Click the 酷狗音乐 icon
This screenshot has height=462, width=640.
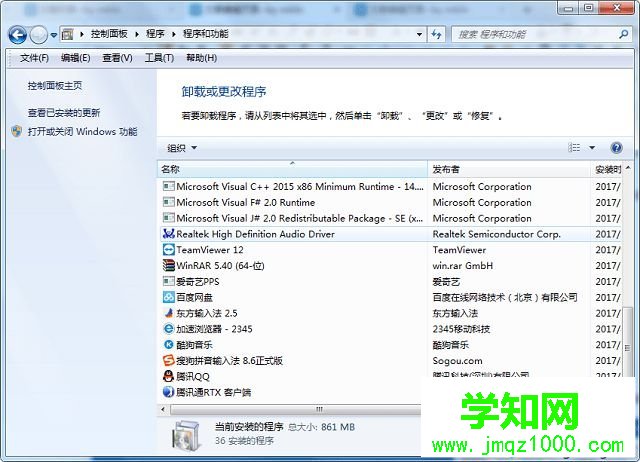(169, 345)
